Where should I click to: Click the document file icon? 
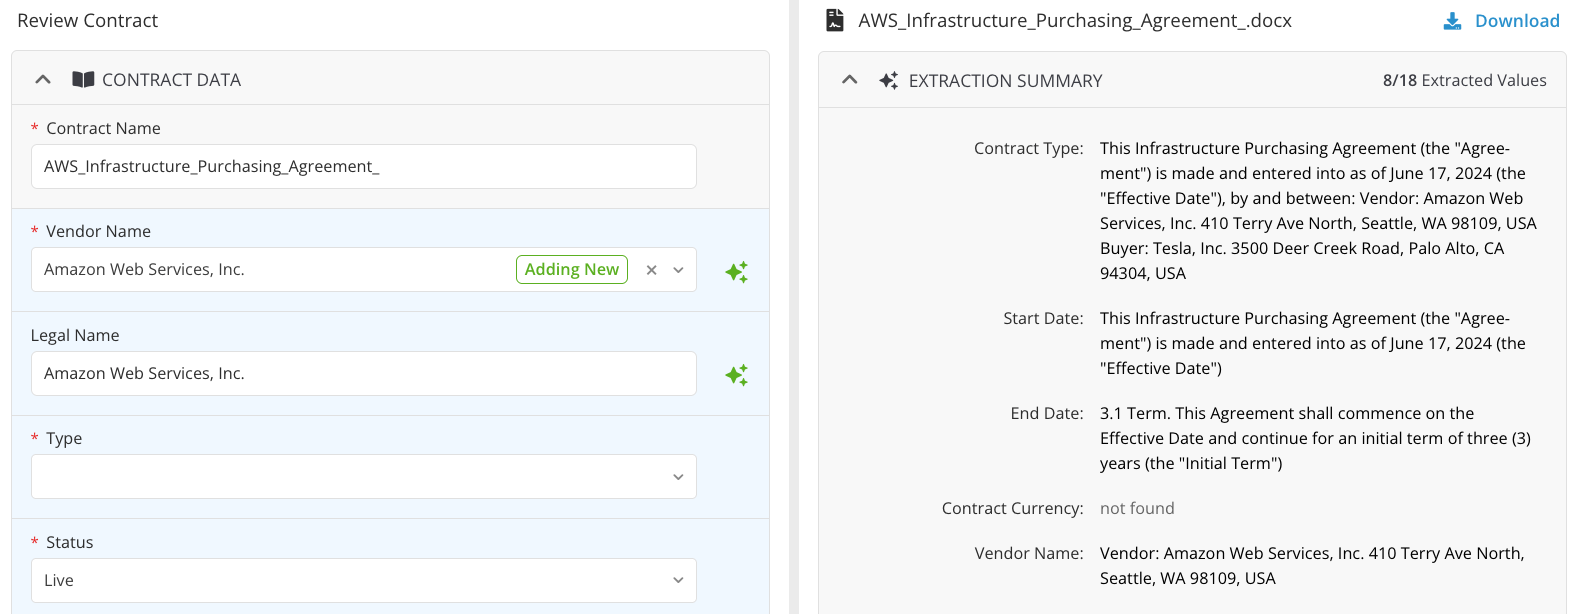(x=835, y=20)
